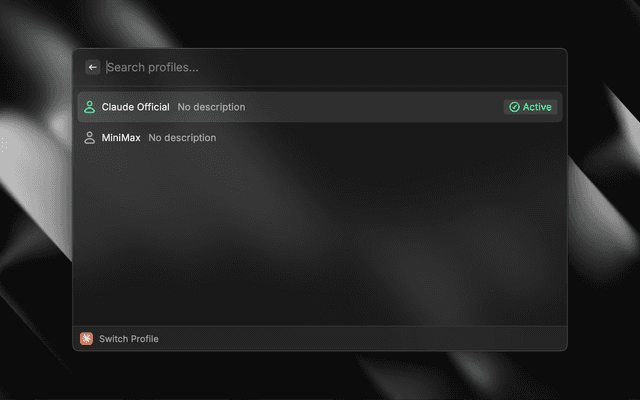Click "No description" beside Claude Official
The image size is (640, 400).
coord(211,107)
